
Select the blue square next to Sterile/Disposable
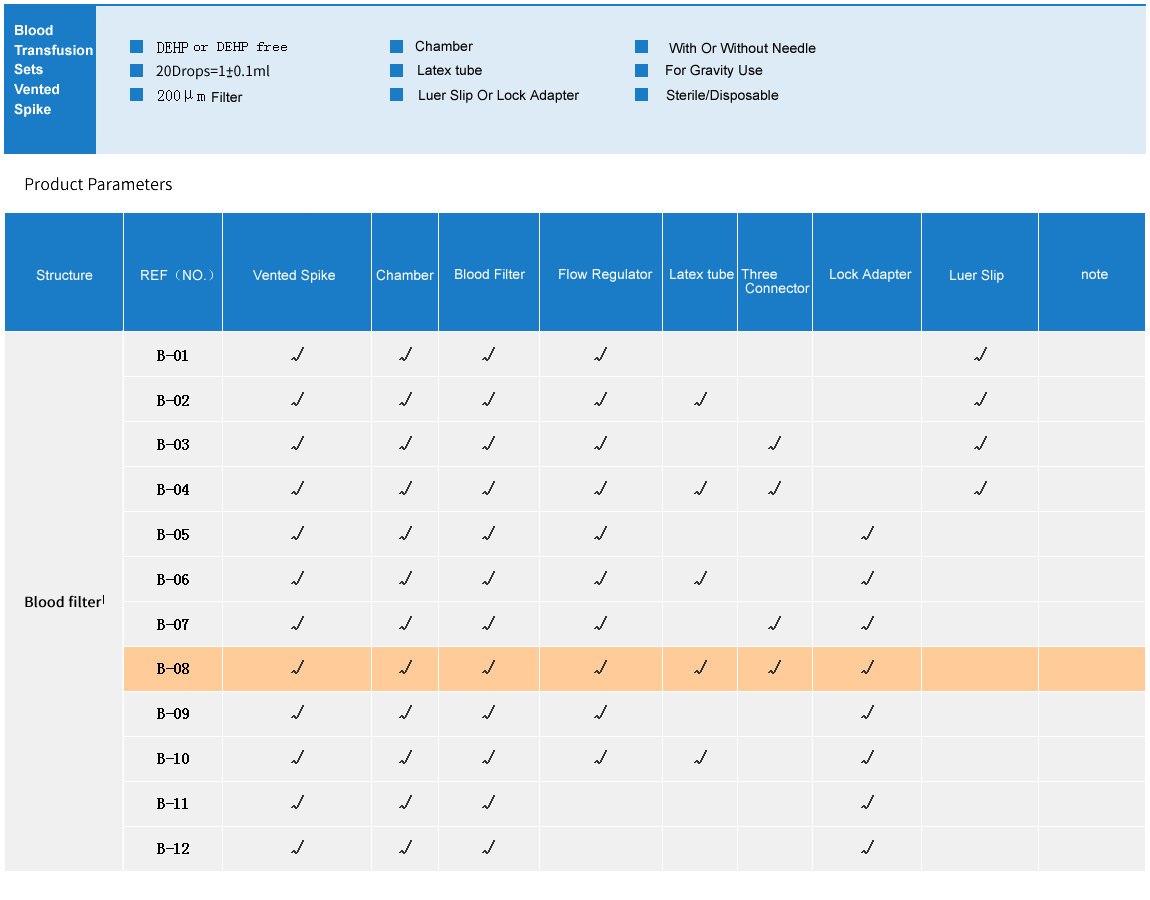click(x=642, y=95)
